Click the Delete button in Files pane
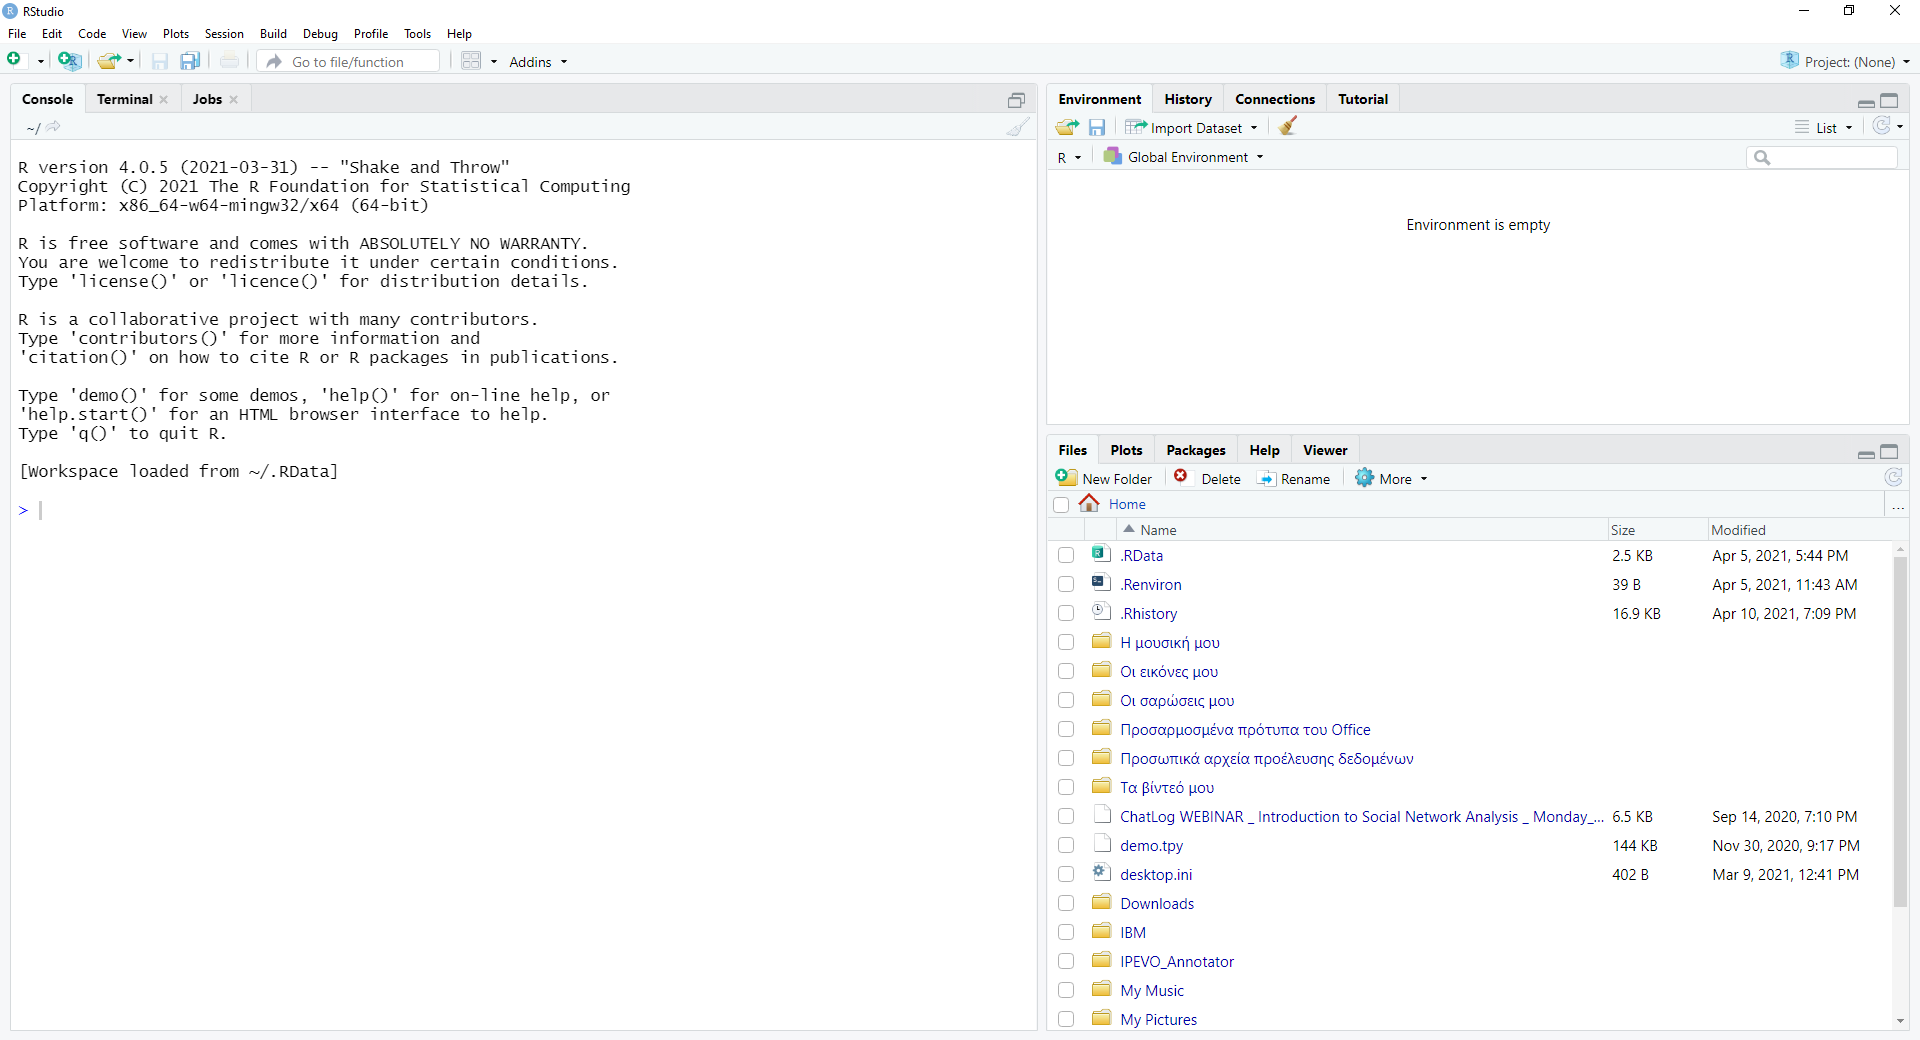Image resolution: width=1920 pixels, height=1040 pixels. pyautogui.click(x=1207, y=479)
